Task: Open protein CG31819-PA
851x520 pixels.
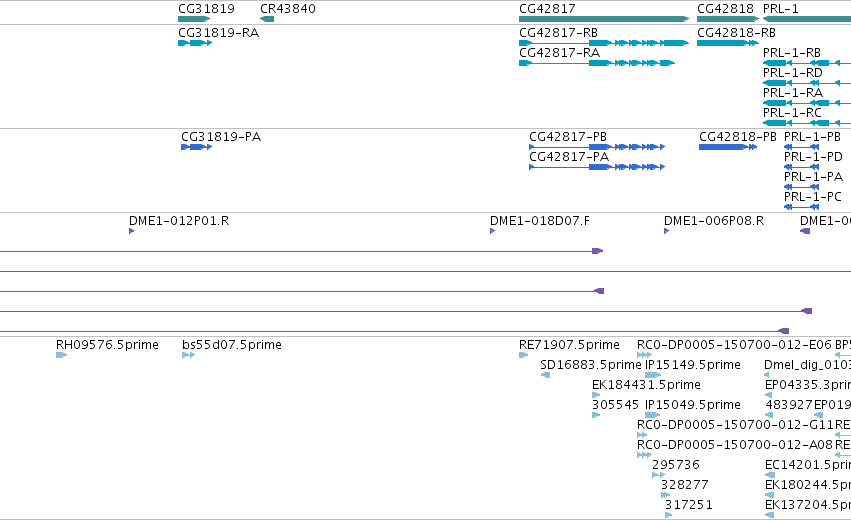Action: tap(221, 137)
